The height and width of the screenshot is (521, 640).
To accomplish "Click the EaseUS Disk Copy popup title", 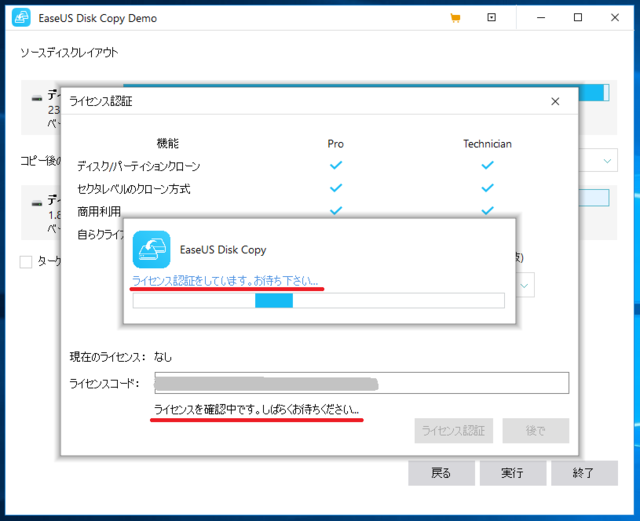I will pyautogui.click(x=223, y=250).
